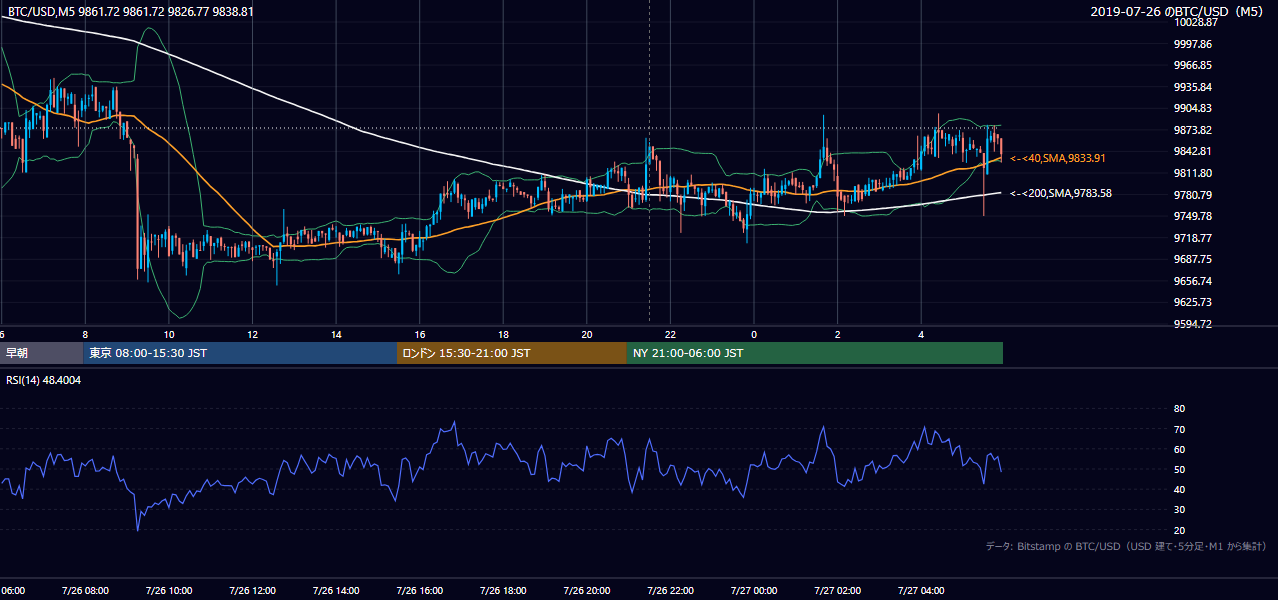
Task: Click the RSI axis value 30
Action: pos(1179,510)
